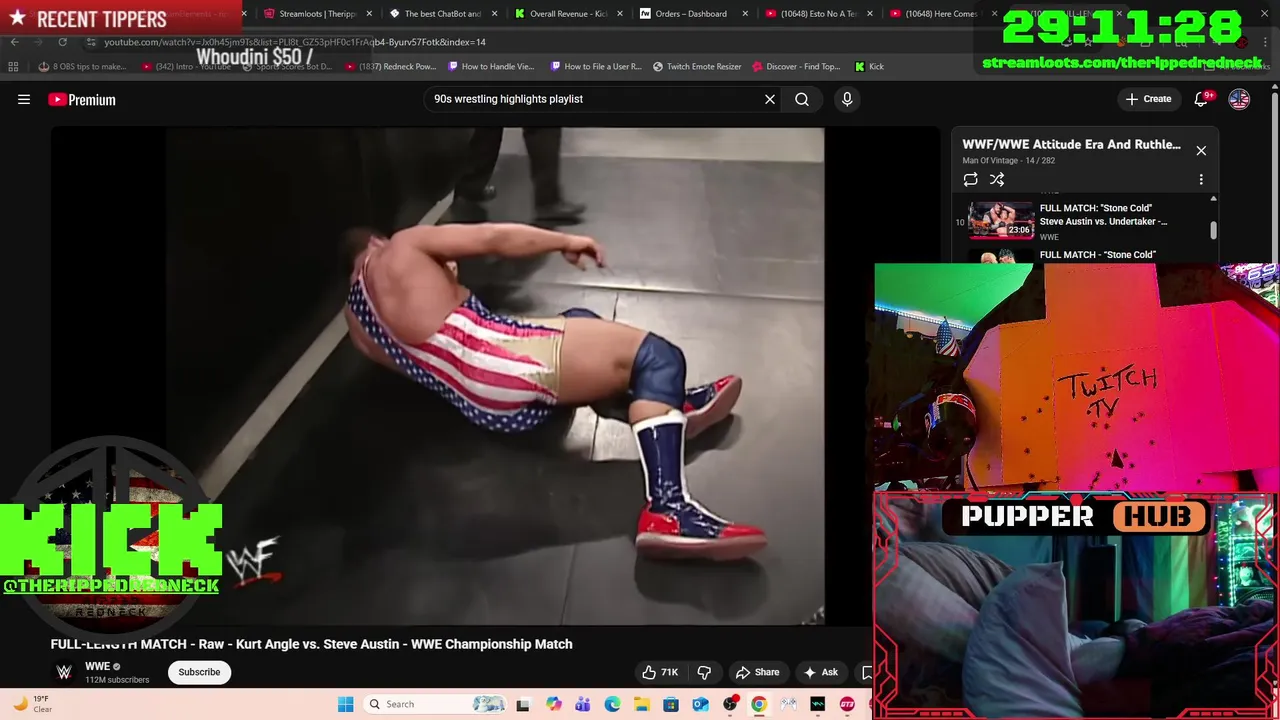This screenshot has width=1280, height=720.
Task: Share the video
Action: pos(757,672)
